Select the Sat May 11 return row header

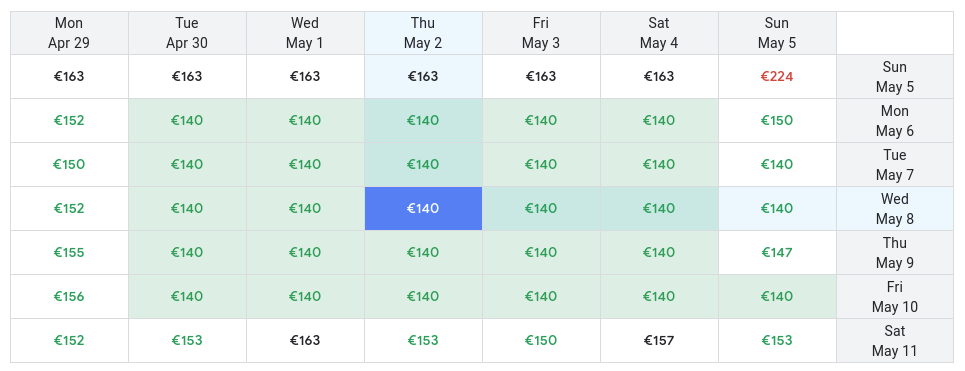point(895,340)
